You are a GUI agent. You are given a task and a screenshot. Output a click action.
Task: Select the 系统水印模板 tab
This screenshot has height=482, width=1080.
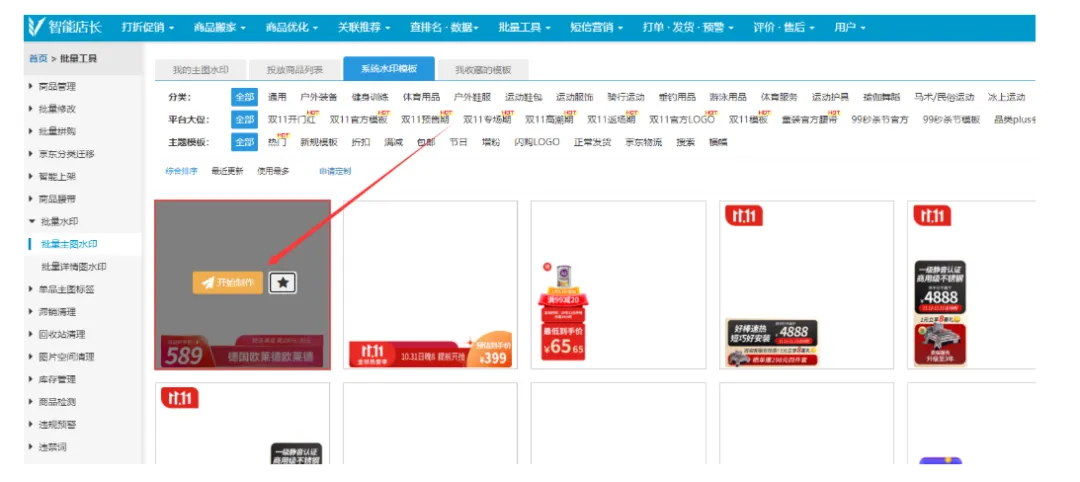pyautogui.click(x=389, y=69)
